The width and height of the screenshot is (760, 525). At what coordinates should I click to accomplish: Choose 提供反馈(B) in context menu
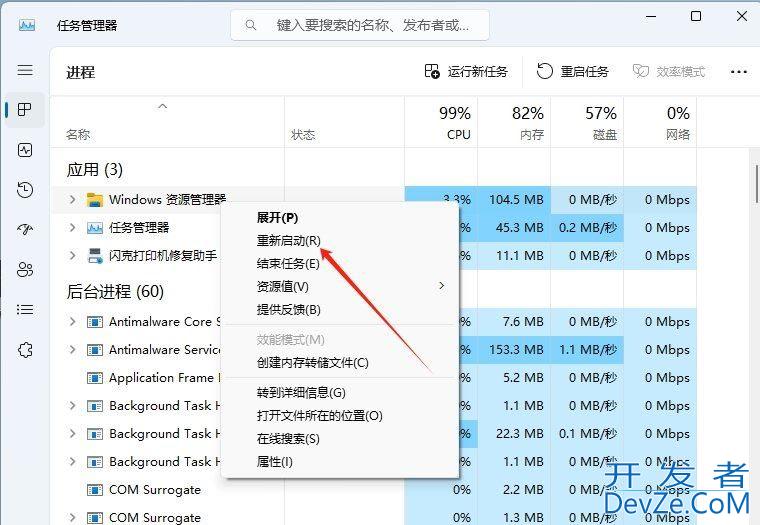289,309
